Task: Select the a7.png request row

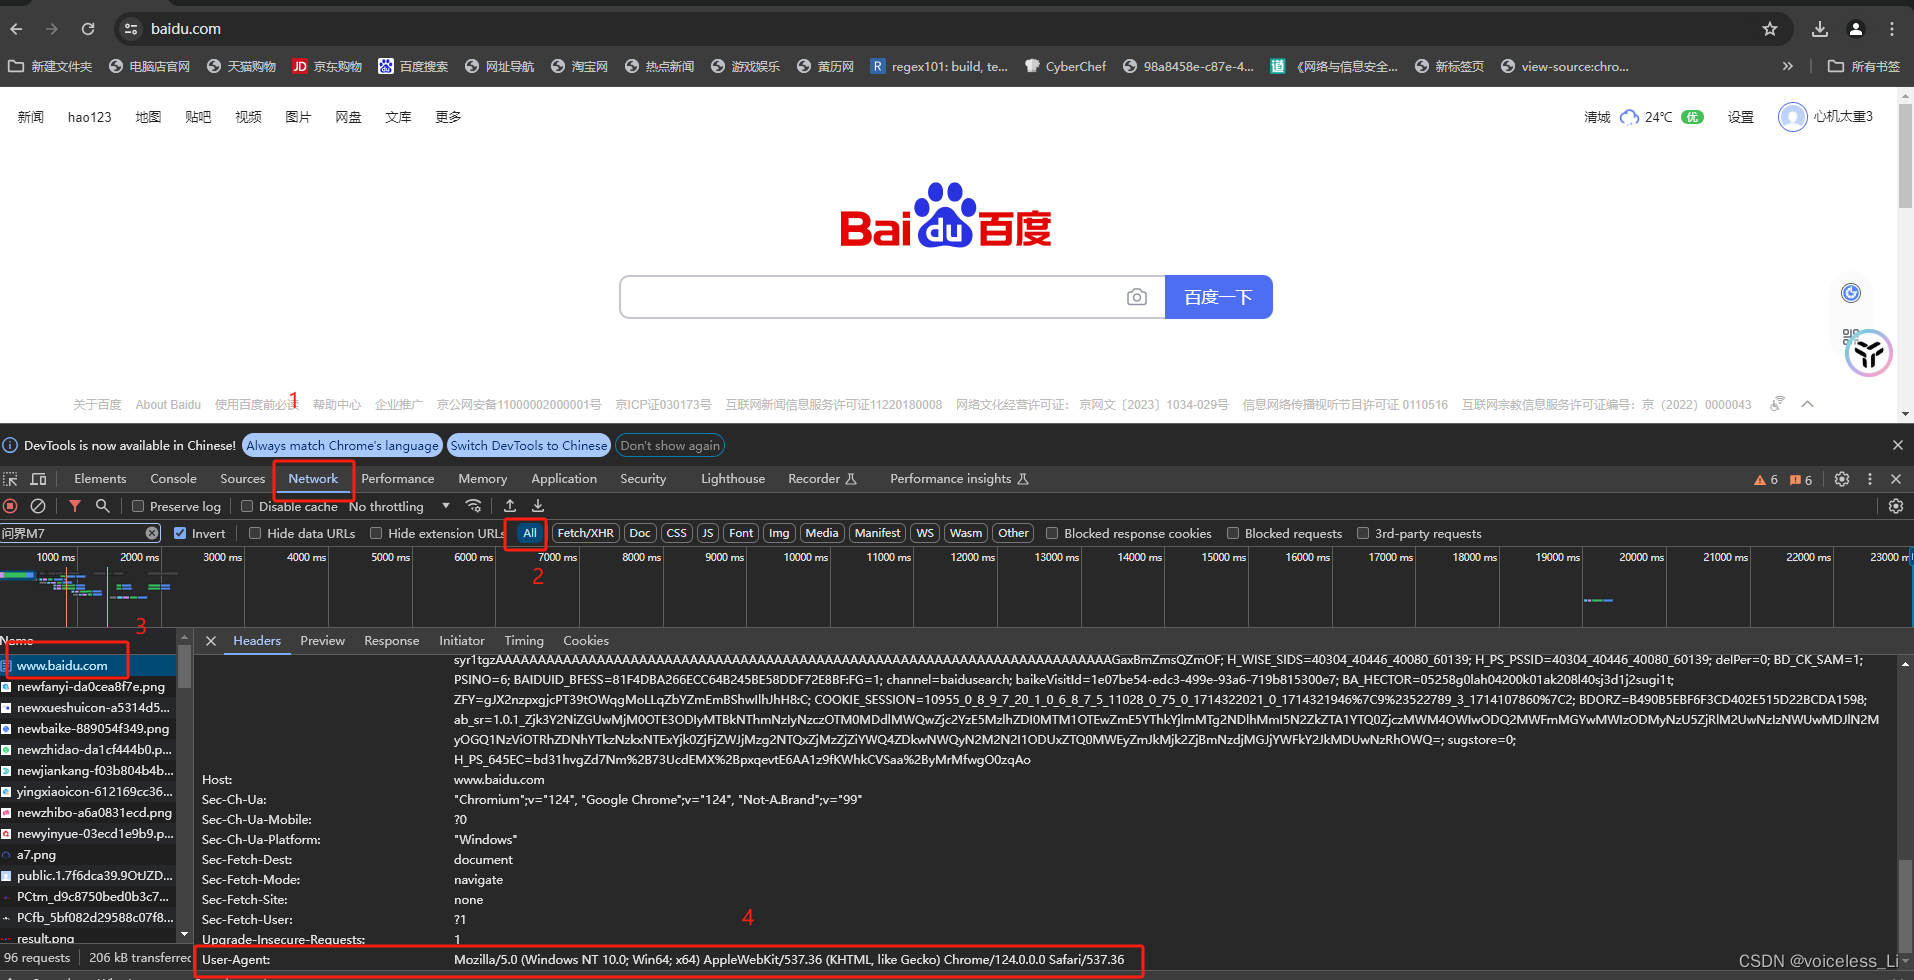Action: 90,855
